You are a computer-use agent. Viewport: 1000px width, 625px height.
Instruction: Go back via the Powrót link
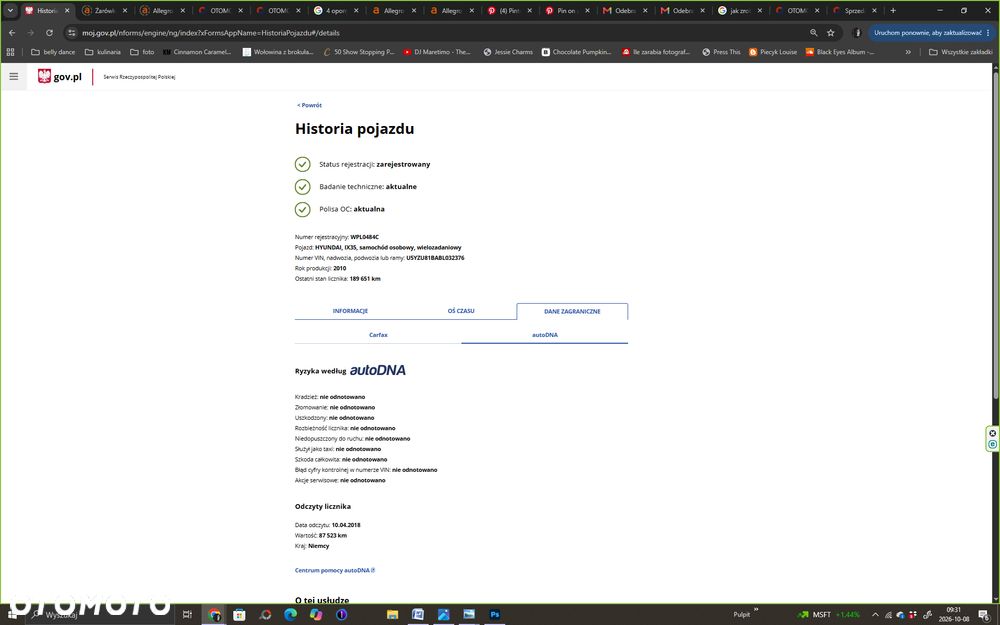(x=309, y=105)
